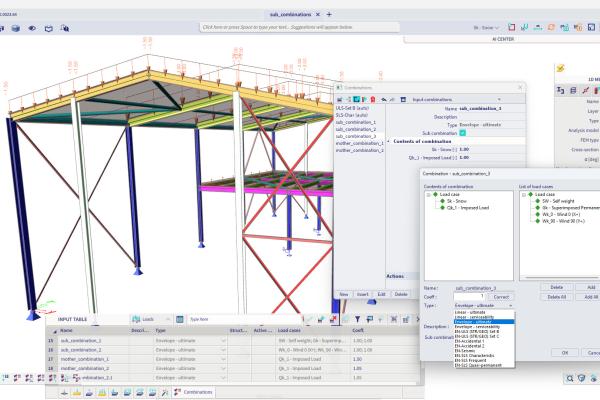Click the zoom-search icon in top-left toolbar
600x400 pixels.
tap(65, 28)
